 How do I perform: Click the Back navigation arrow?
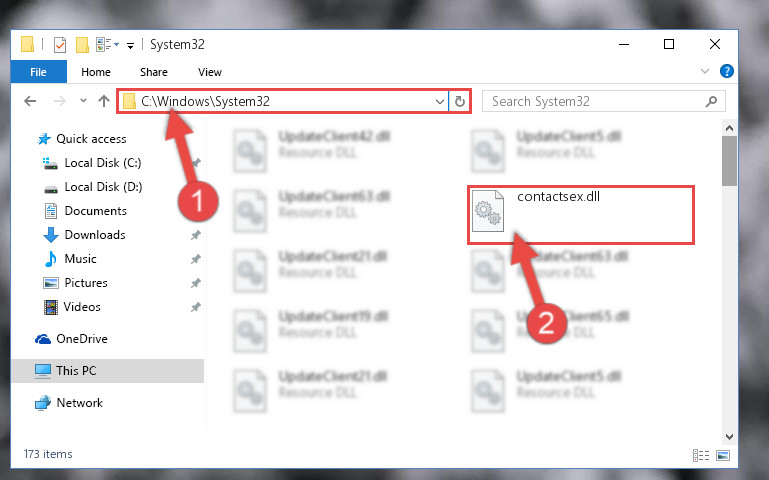click(30, 101)
